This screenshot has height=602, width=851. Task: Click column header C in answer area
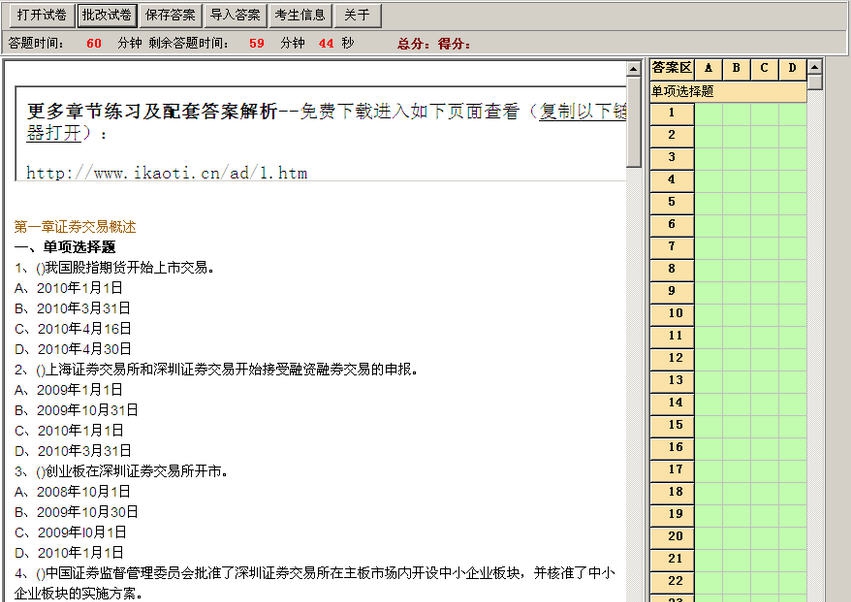[x=765, y=68]
